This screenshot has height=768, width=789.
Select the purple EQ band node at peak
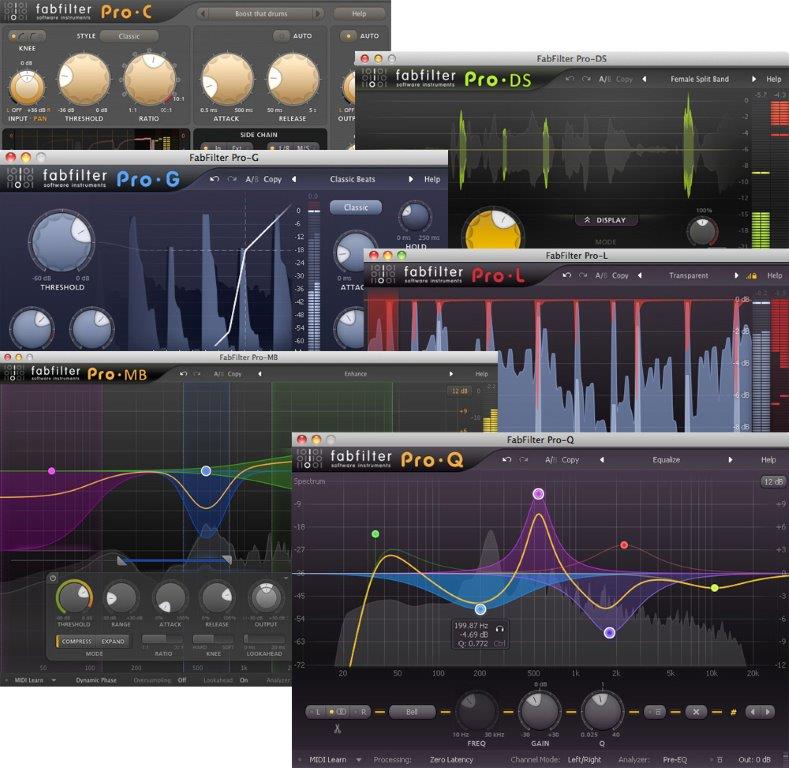(538, 494)
